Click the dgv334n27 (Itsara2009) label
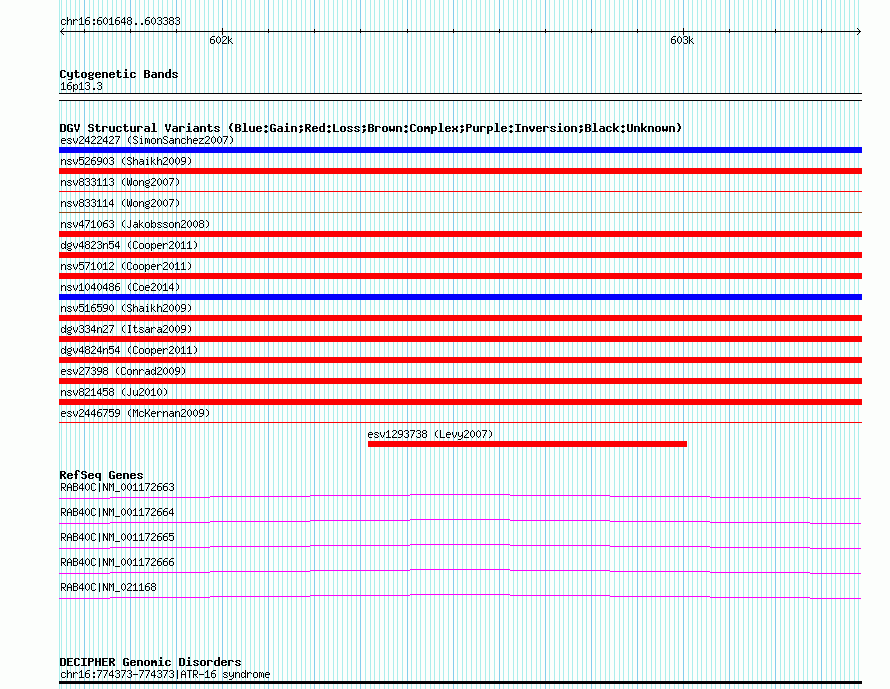The image size is (890, 689). point(126,329)
